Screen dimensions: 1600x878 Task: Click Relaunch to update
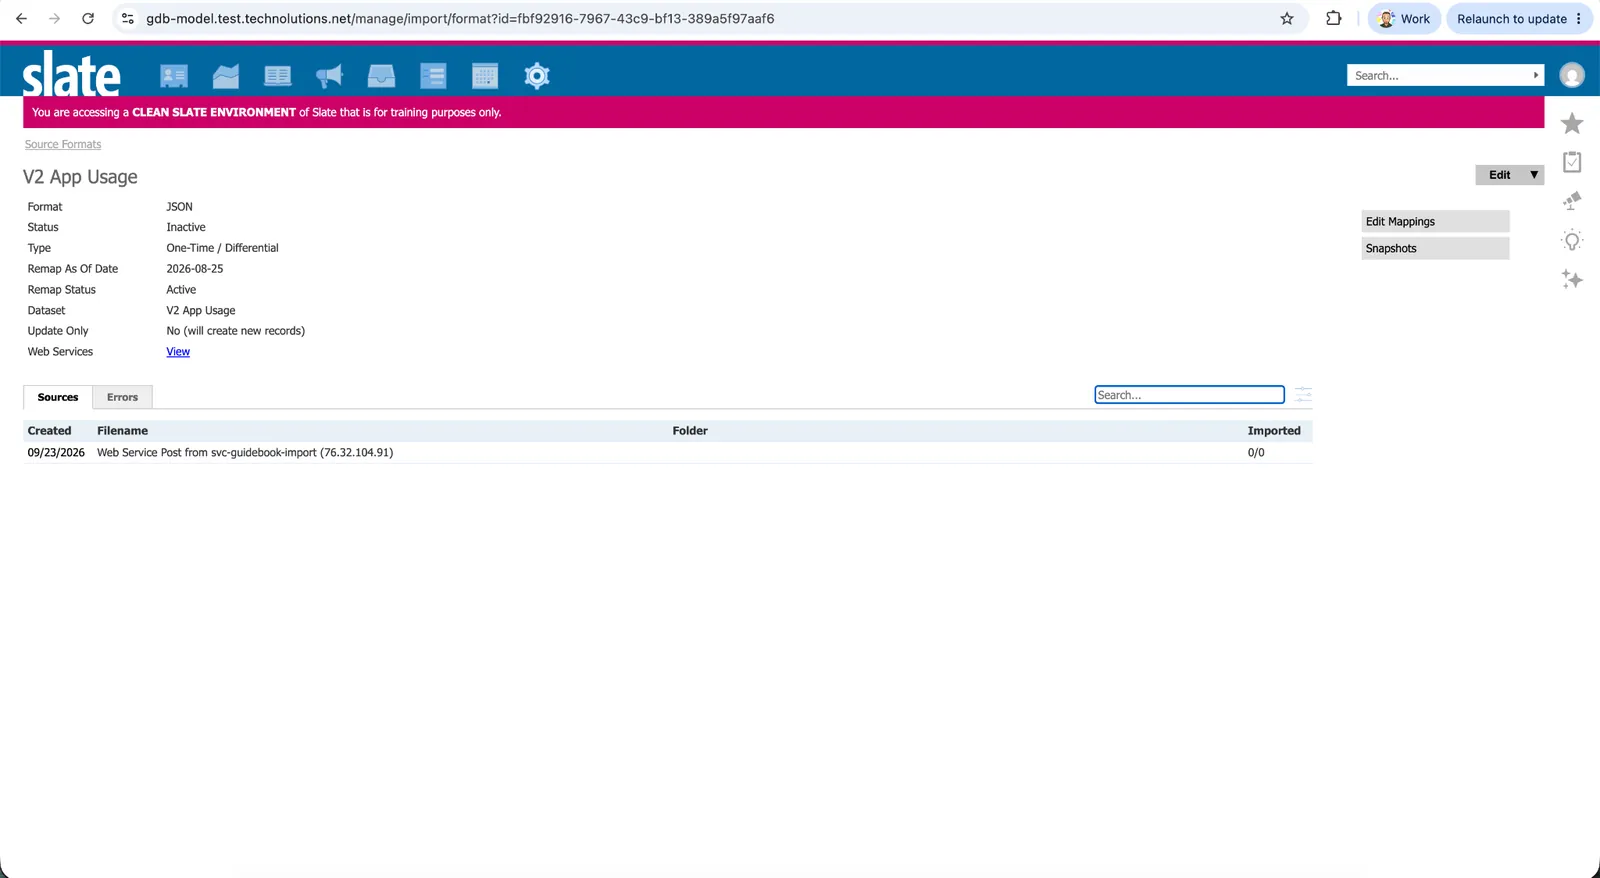(x=1519, y=19)
